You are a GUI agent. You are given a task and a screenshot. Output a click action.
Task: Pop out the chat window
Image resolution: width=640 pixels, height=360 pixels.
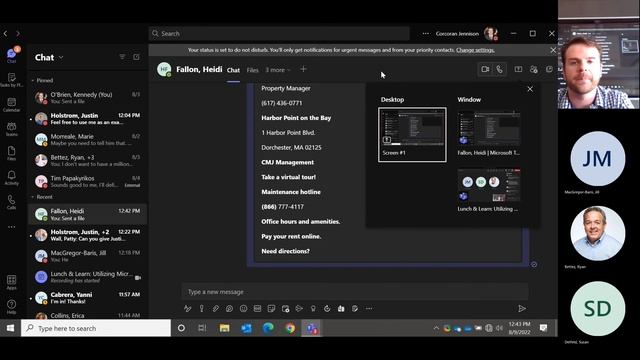coord(549,69)
